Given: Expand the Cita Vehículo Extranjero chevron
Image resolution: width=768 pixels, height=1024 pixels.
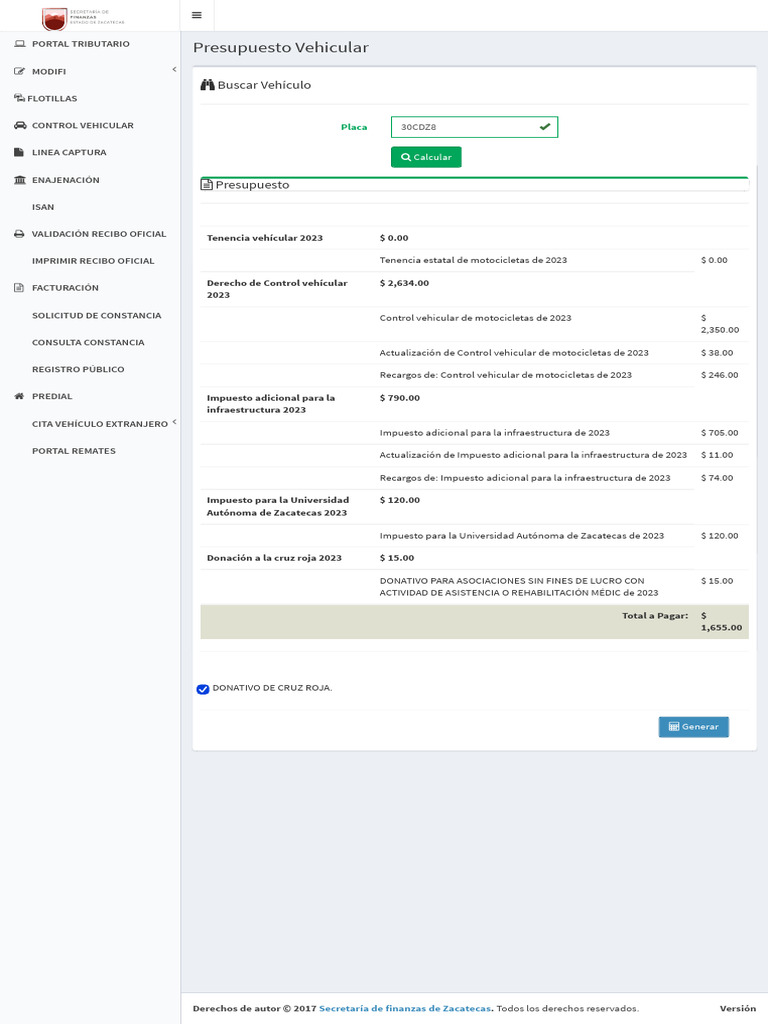Looking at the screenshot, I should click(x=174, y=422).
